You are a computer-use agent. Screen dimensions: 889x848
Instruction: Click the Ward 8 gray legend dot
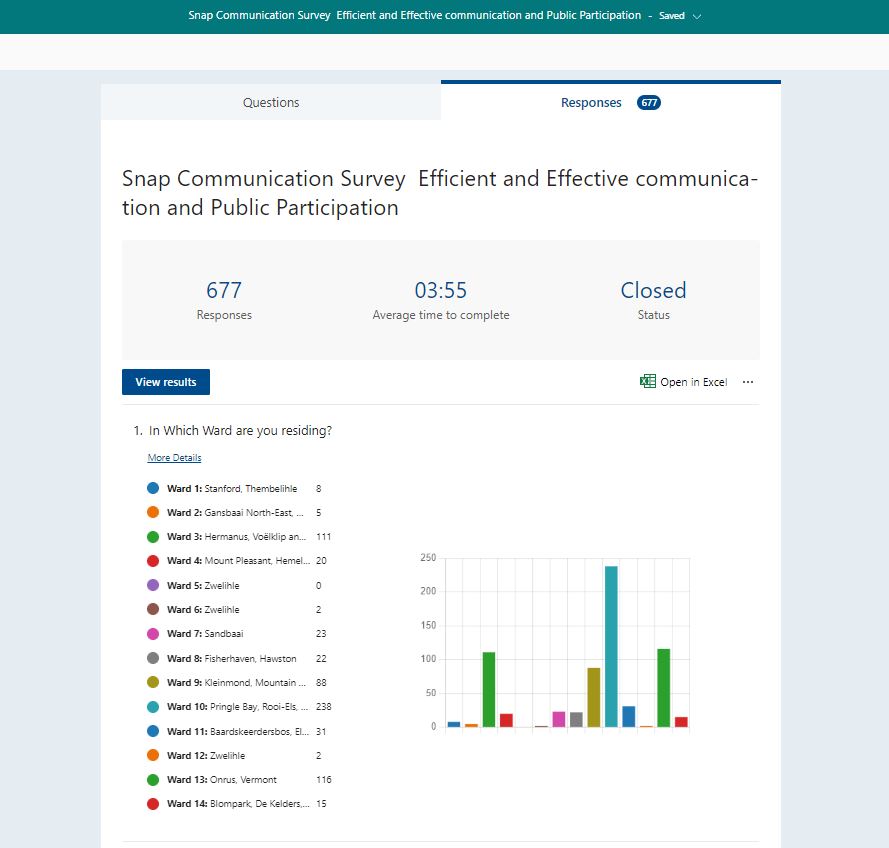[153, 658]
